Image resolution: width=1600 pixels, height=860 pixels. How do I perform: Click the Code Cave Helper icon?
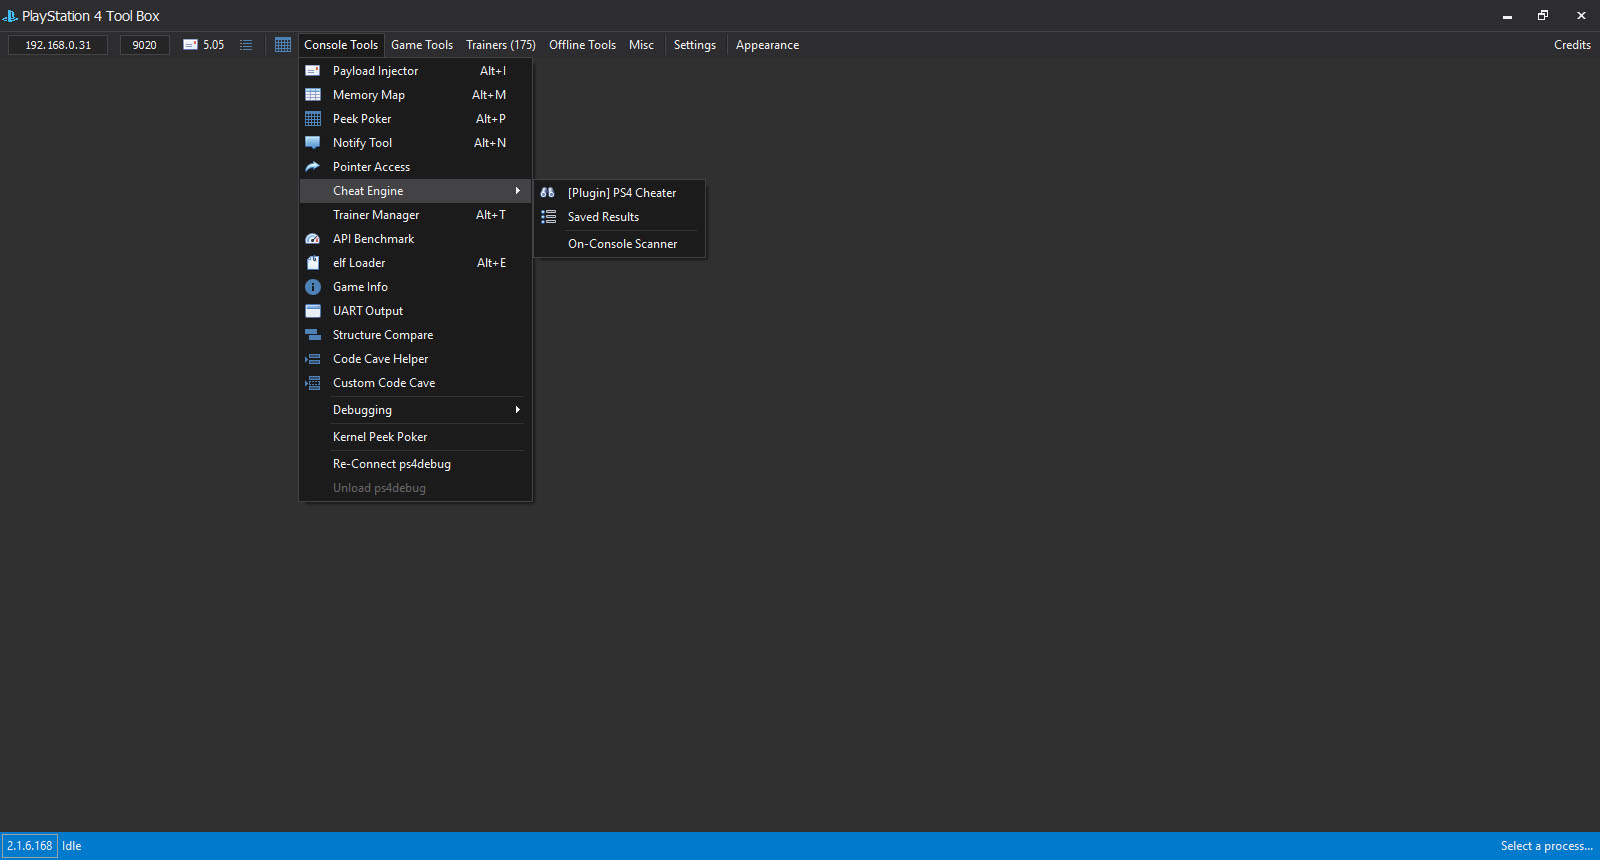click(x=313, y=359)
